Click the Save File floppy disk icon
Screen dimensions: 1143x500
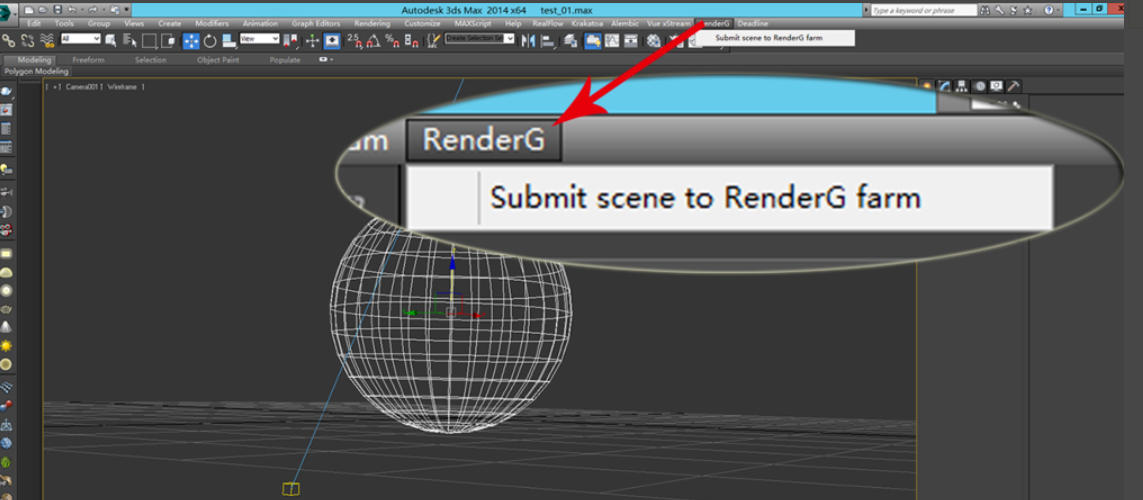[57, 9]
